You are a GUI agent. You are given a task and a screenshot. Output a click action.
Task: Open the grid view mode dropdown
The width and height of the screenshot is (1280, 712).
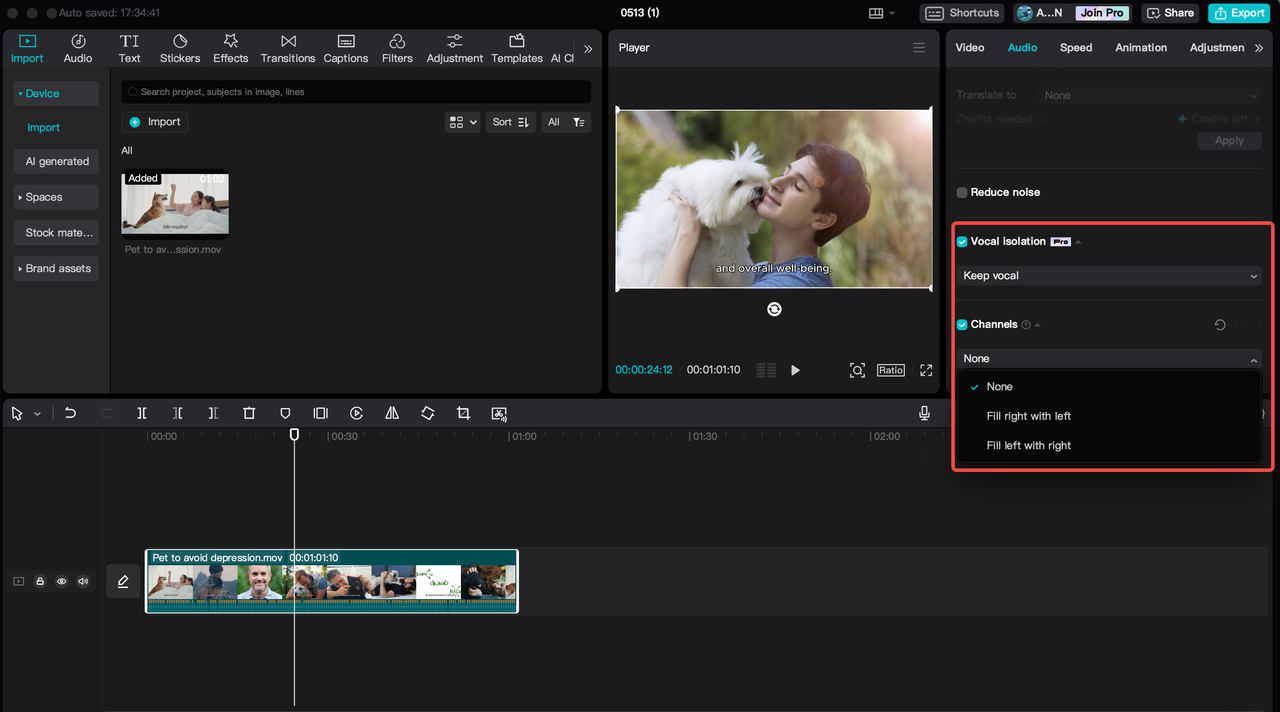click(x=463, y=122)
